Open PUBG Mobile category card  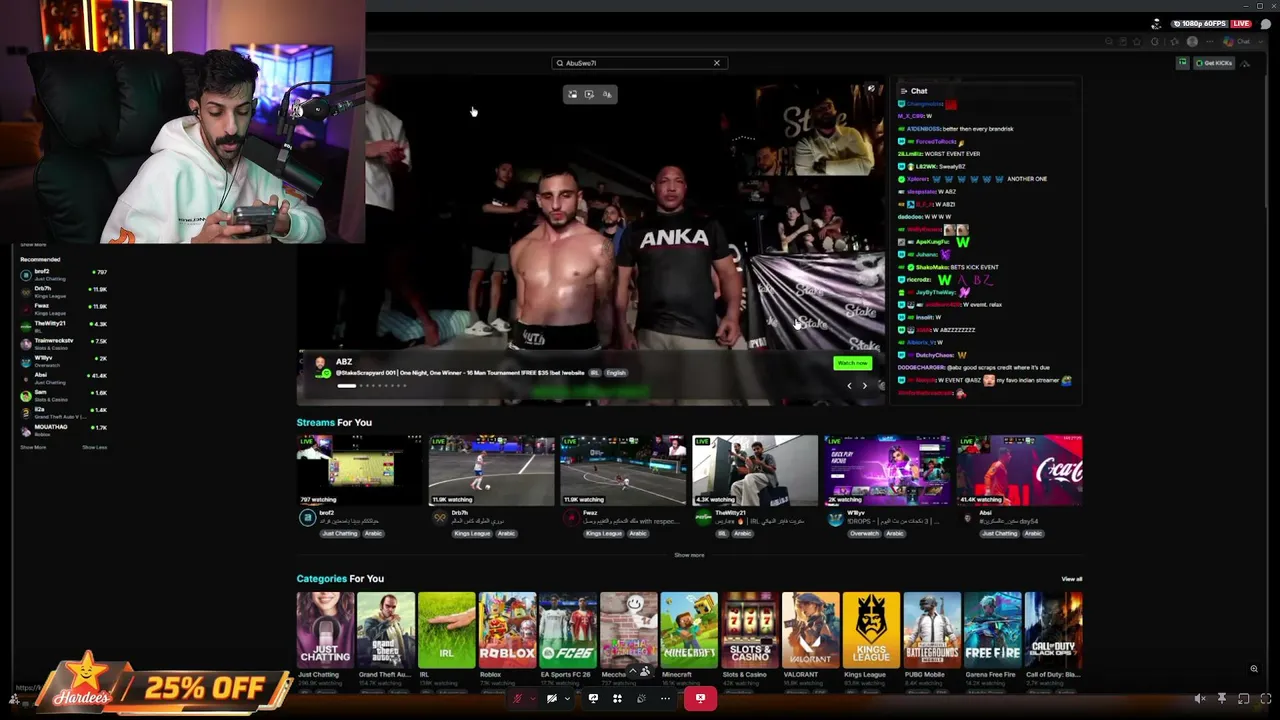pos(932,630)
